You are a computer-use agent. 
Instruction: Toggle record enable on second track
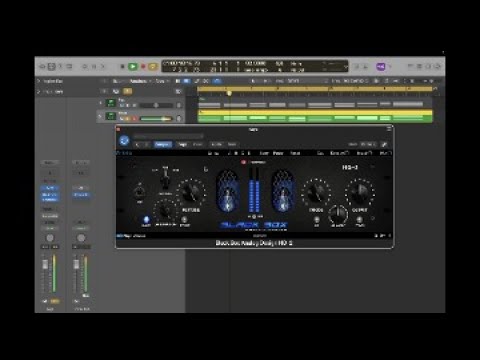pos(135,119)
